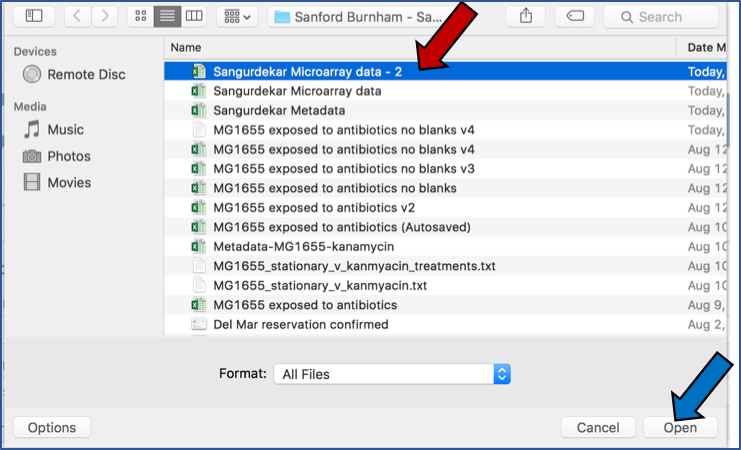Switch to icon grid view
741x450 pixels.
(140, 16)
